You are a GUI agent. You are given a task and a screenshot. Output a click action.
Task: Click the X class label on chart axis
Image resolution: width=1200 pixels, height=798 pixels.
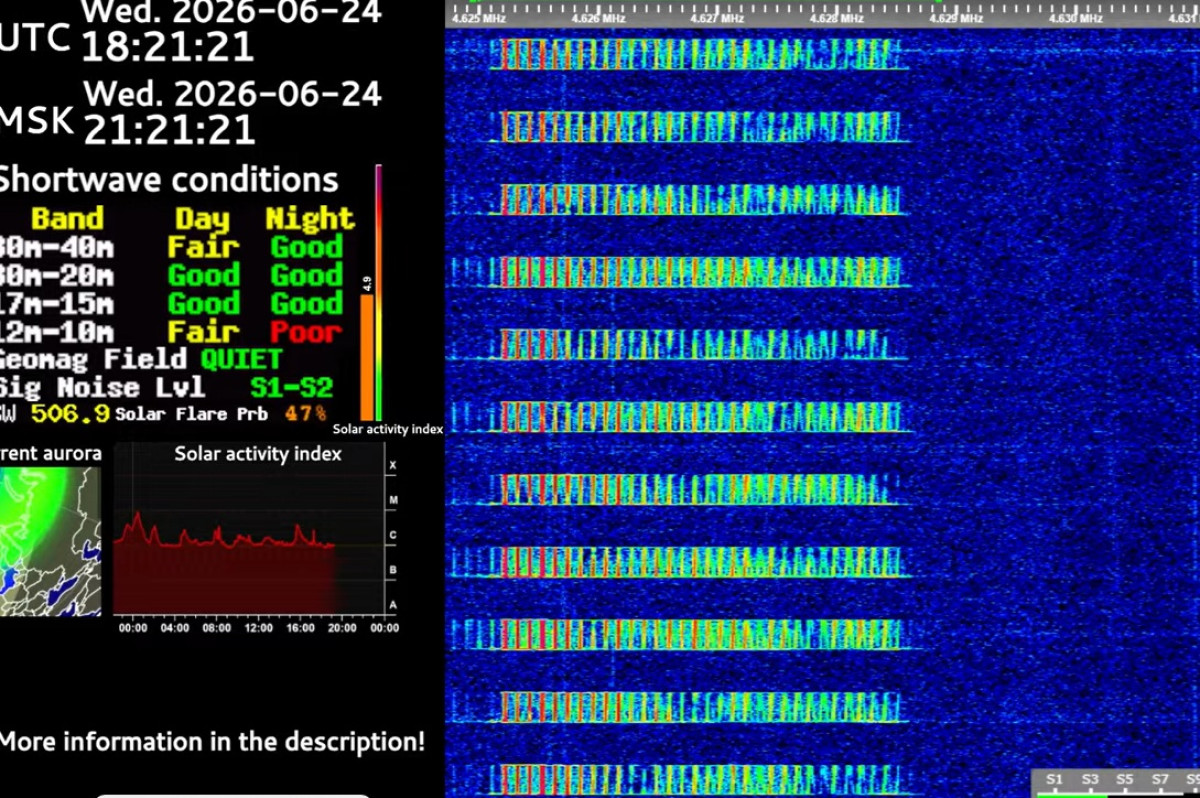click(x=393, y=466)
